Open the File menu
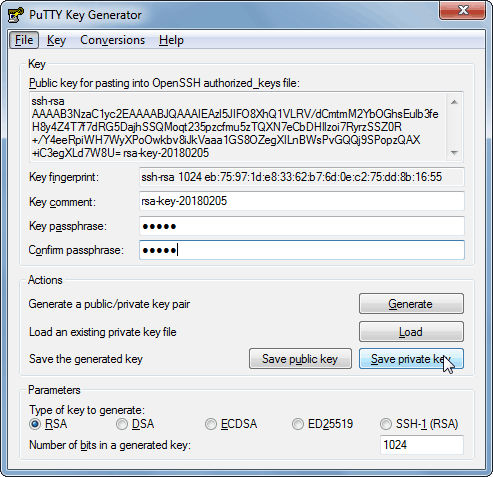The width and height of the screenshot is (493, 477). pos(24,40)
